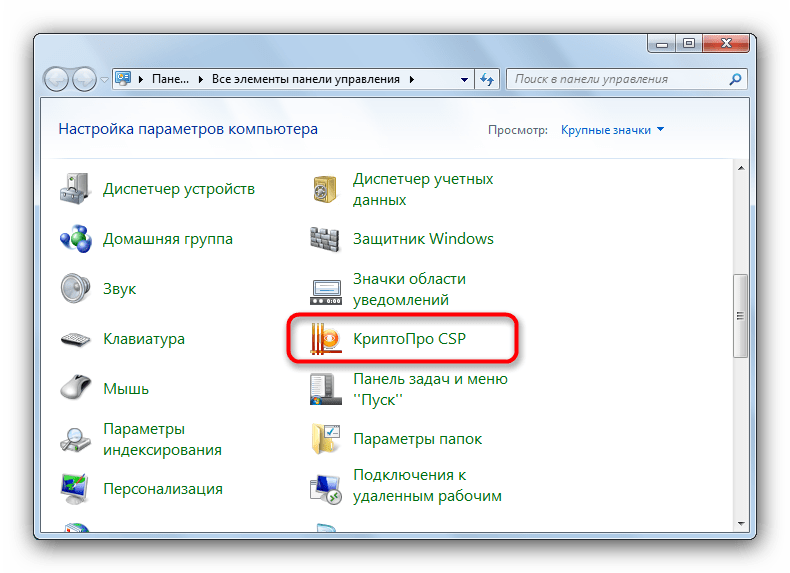Open the Персонализация link
790x573 pixels.
(x=163, y=489)
